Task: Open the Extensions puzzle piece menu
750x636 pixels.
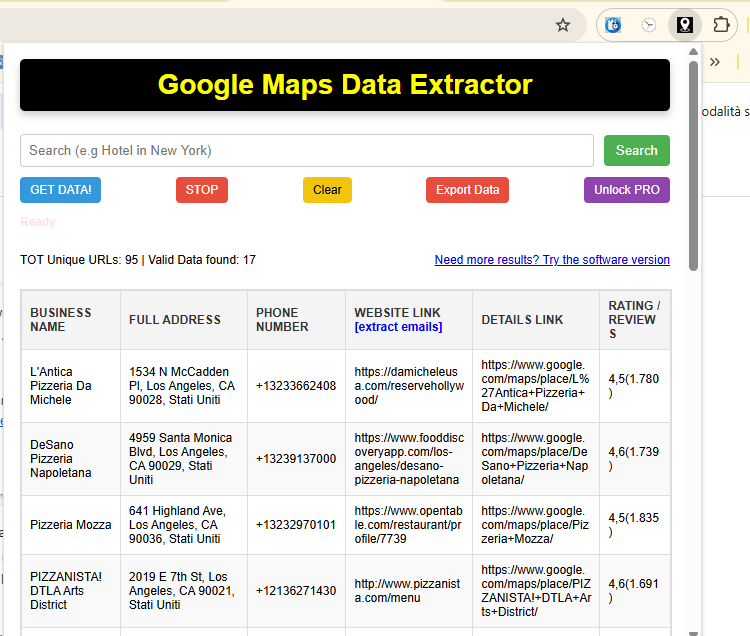Action: (x=720, y=25)
